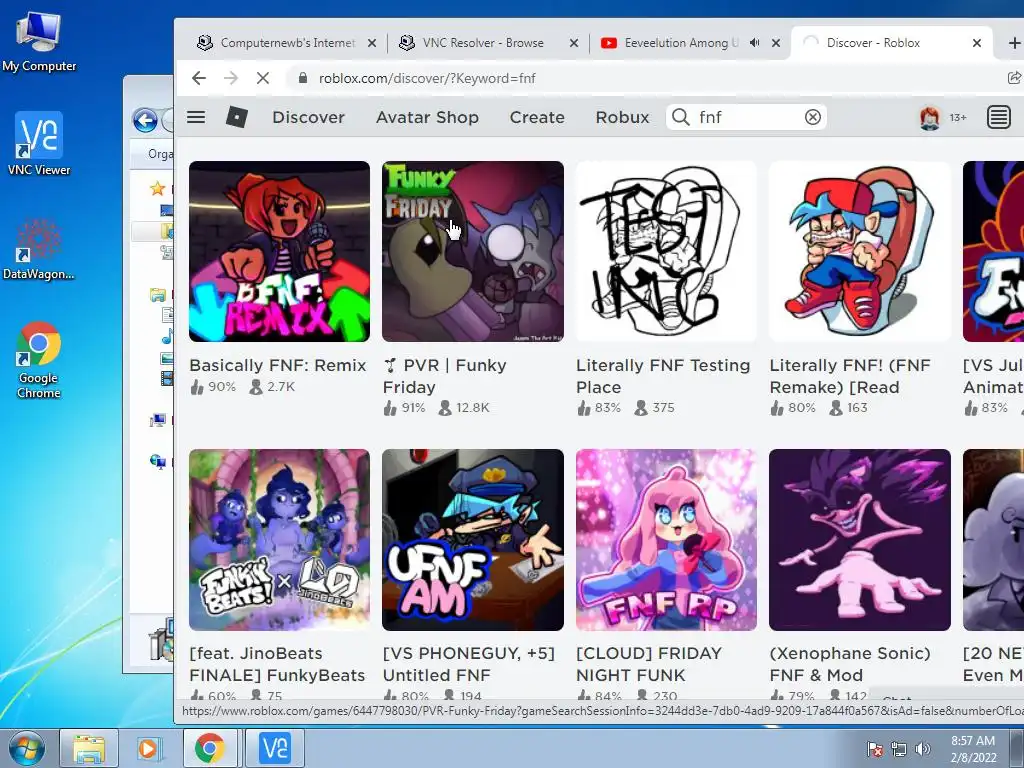The height and width of the screenshot is (768, 1024).
Task: Open the Action Center flag icon
Action: tap(875, 749)
